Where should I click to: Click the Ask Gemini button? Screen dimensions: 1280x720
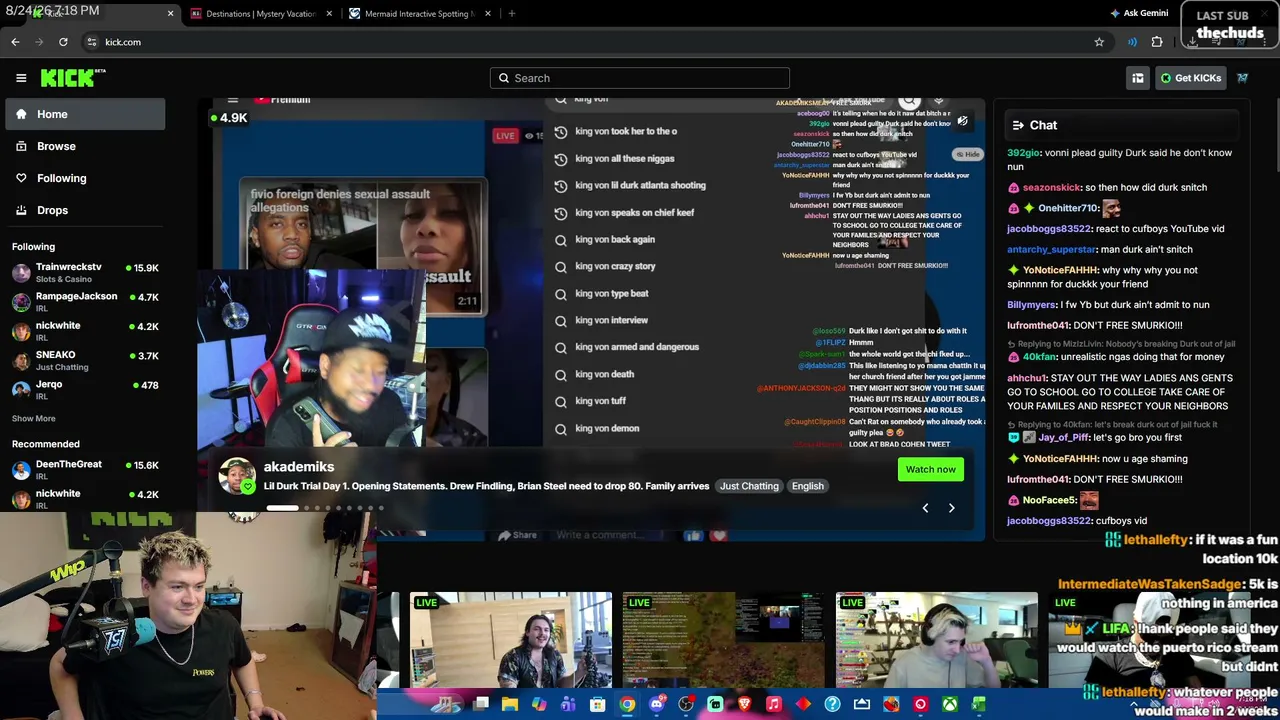coord(1139,13)
